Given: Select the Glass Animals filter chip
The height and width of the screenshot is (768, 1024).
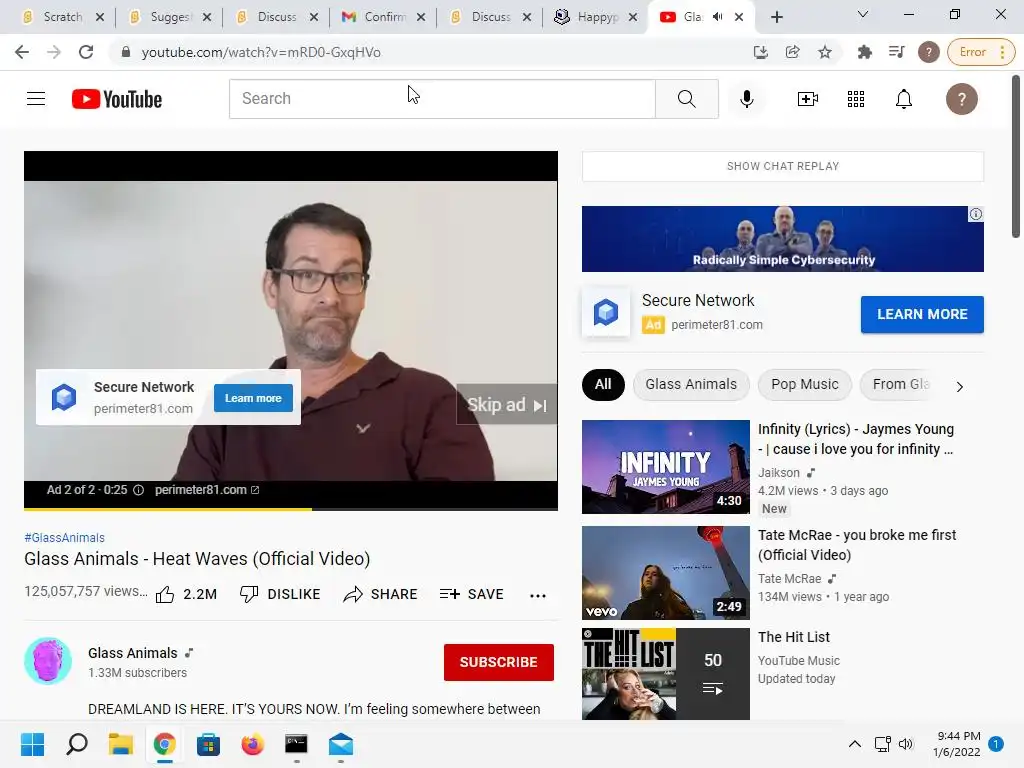Looking at the screenshot, I should pos(691,385).
